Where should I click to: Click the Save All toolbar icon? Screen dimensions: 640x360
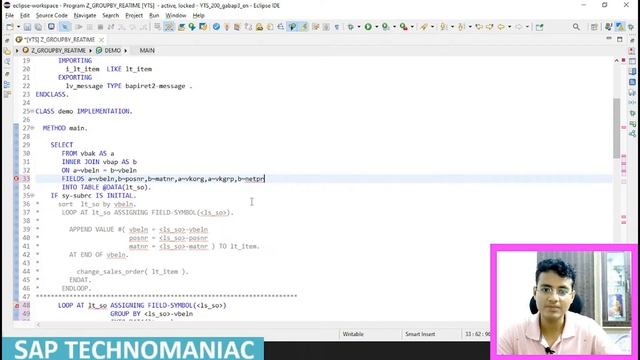(38, 27)
